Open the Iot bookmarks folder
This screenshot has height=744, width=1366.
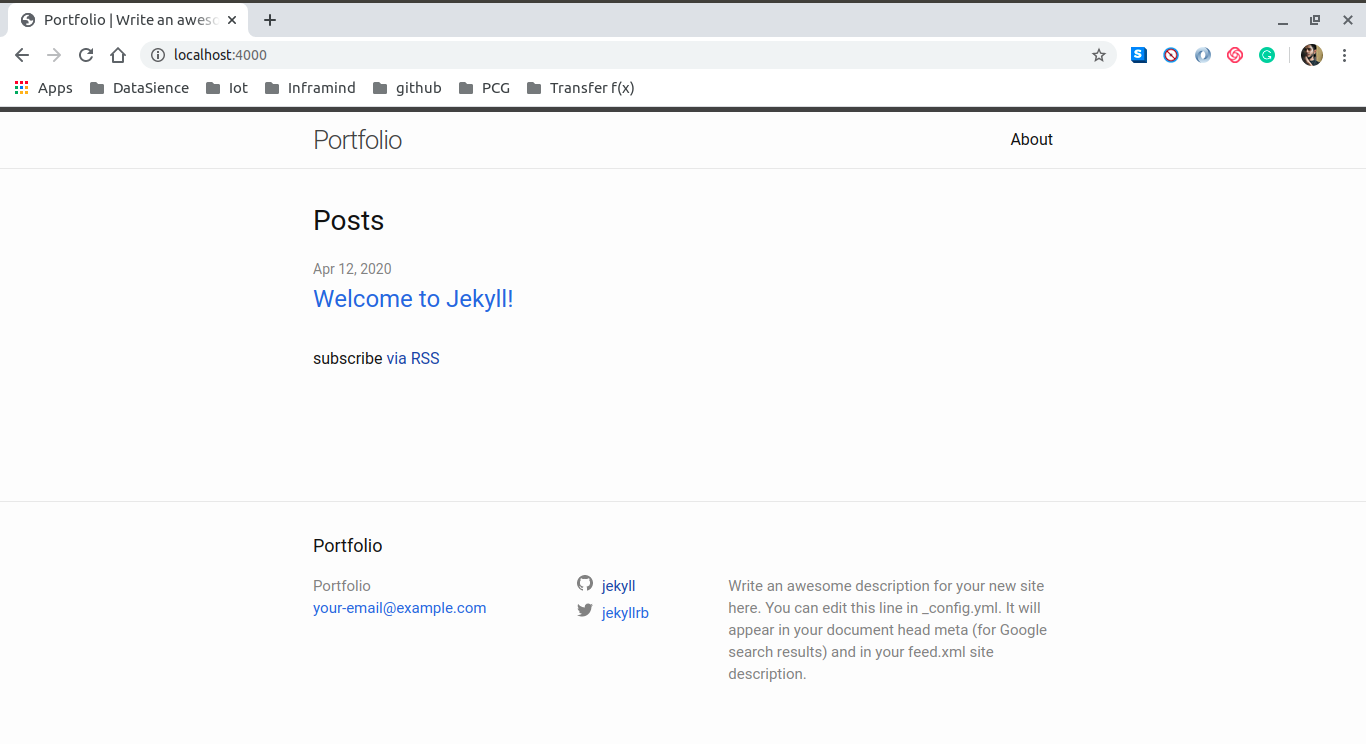[227, 88]
